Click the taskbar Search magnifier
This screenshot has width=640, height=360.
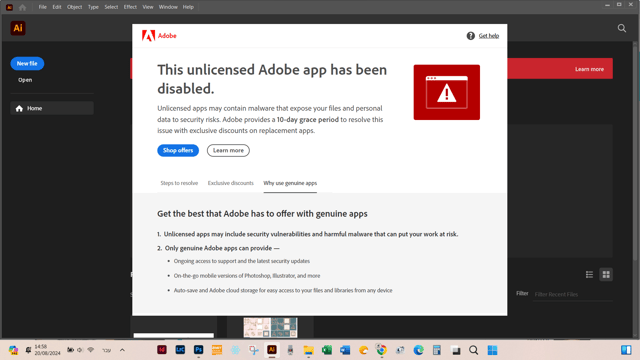click(473, 350)
